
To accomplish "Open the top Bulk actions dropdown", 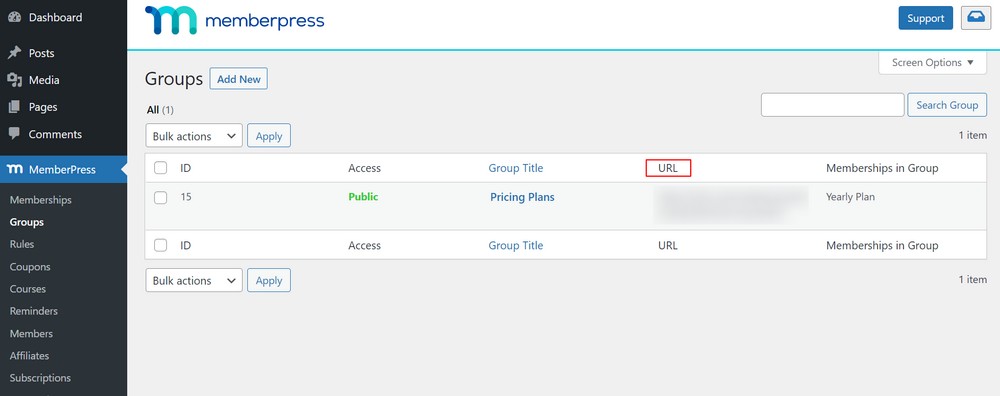I will 194,136.
